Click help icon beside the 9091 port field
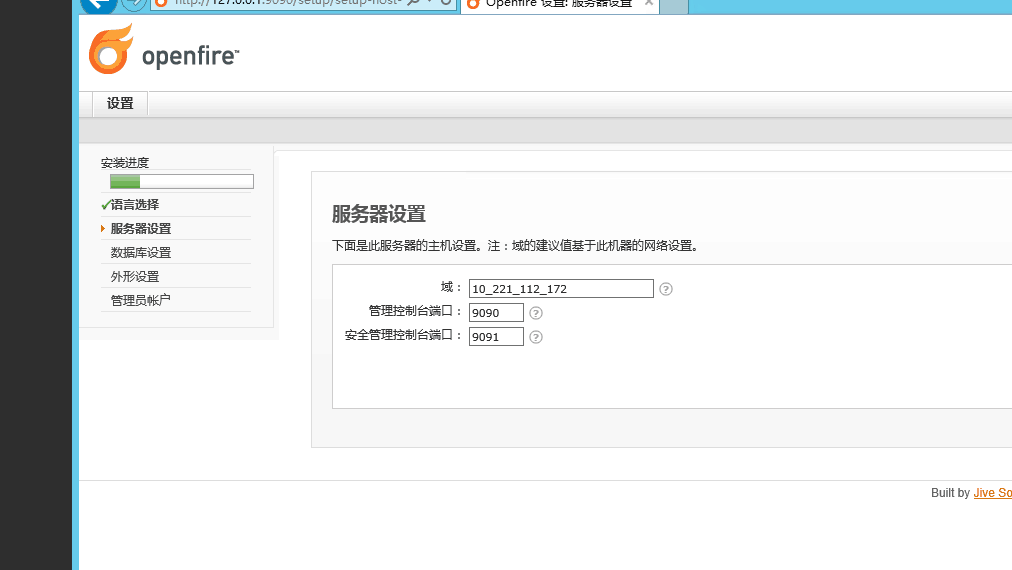1012x570 pixels. point(536,337)
